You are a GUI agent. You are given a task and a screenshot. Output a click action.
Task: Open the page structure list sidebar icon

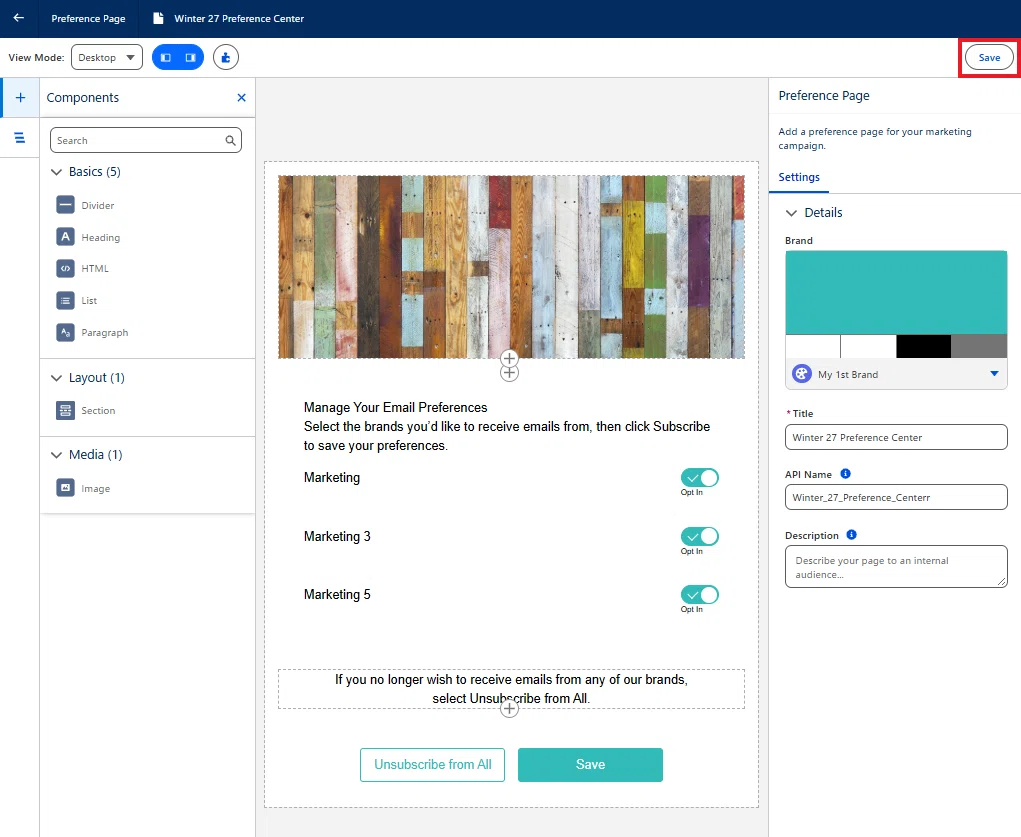click(20, 137)
